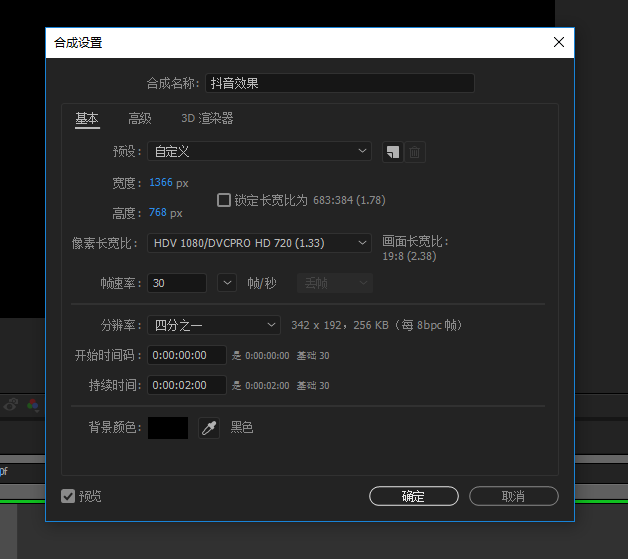Click the Cancel (取消) button
This screenshot has height=559, width=628.
(x=513, y=496)
